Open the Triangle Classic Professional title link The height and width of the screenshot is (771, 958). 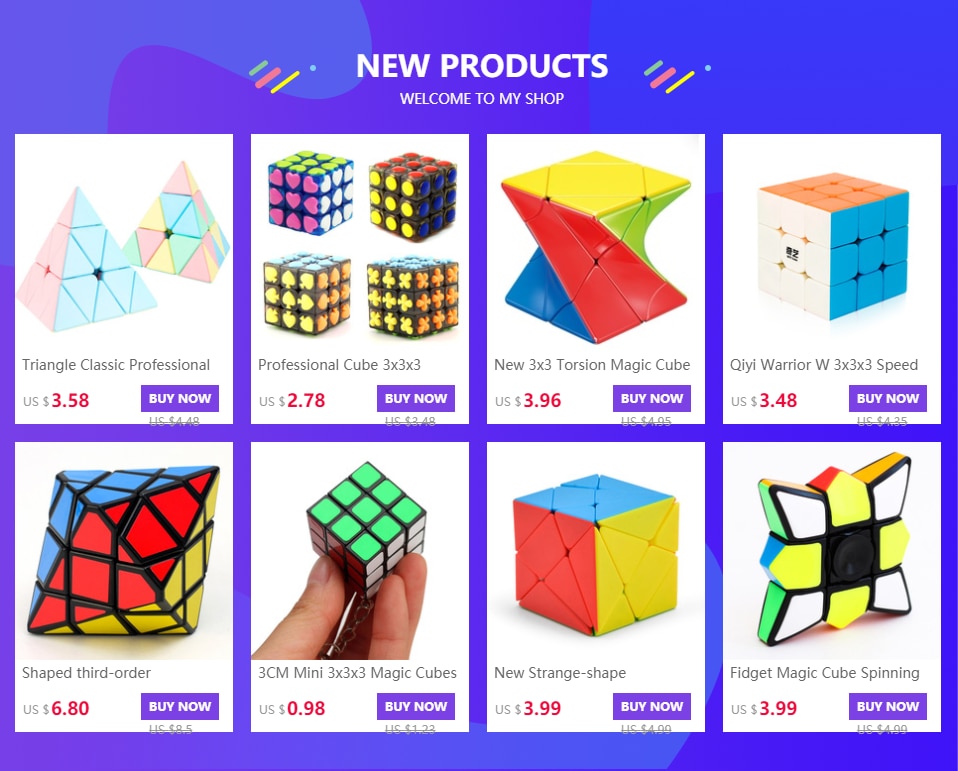click(x=116, y=365)
